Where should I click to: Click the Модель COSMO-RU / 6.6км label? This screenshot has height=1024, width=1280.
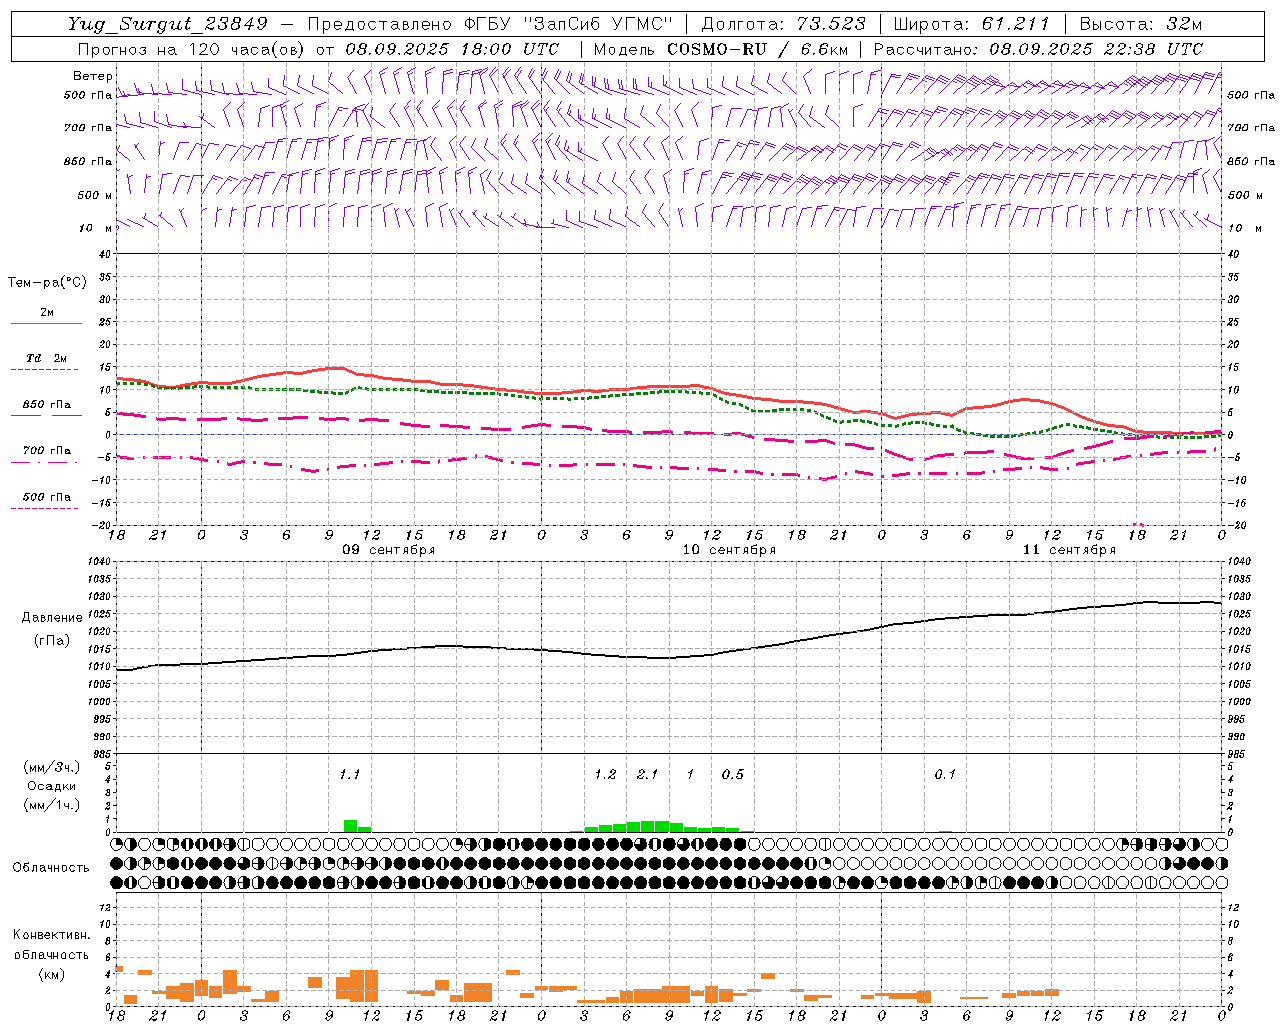[721, 49]
